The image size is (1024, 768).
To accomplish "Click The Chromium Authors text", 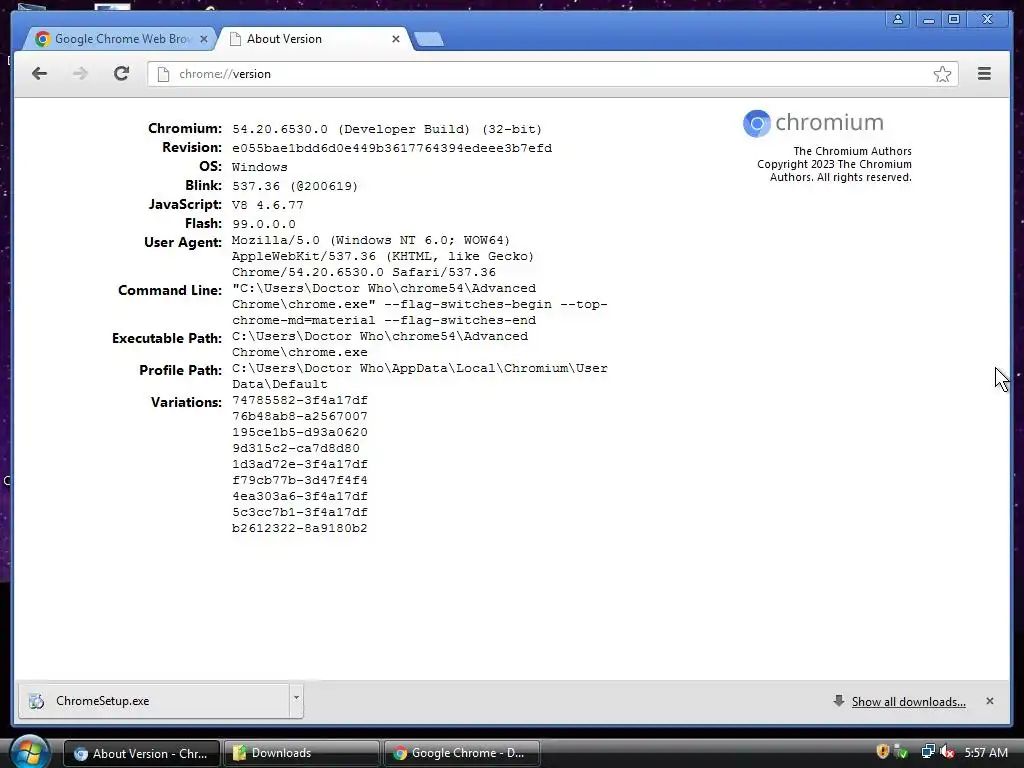I will (852, 151).
